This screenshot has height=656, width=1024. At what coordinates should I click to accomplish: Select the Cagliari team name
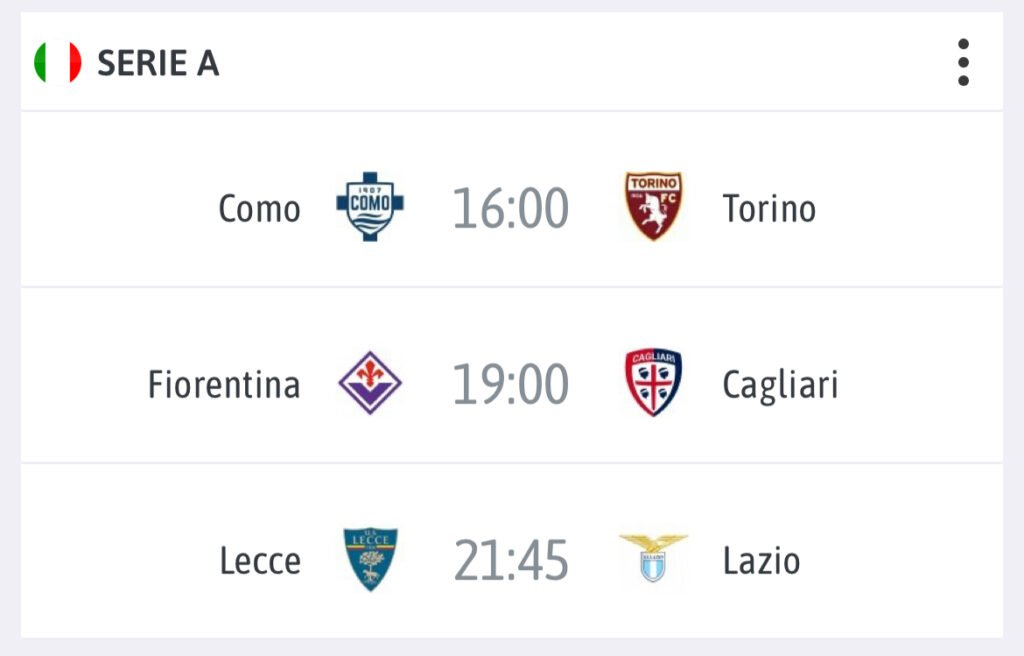(x=780, y=386)
